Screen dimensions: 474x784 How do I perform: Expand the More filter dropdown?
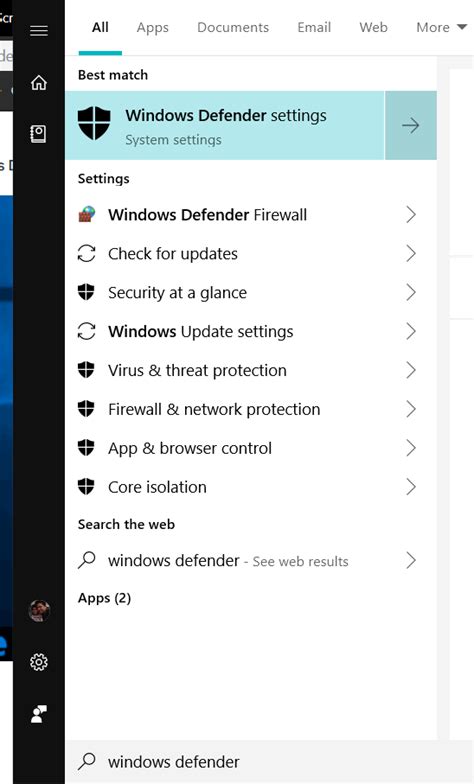tap(441, 27)
